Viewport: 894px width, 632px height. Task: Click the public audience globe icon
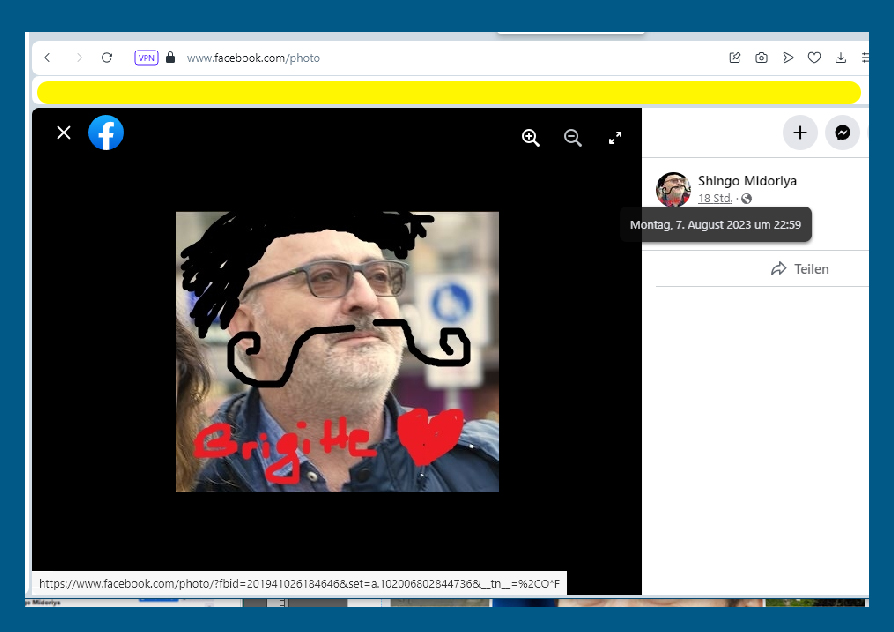tap(746, 199)
